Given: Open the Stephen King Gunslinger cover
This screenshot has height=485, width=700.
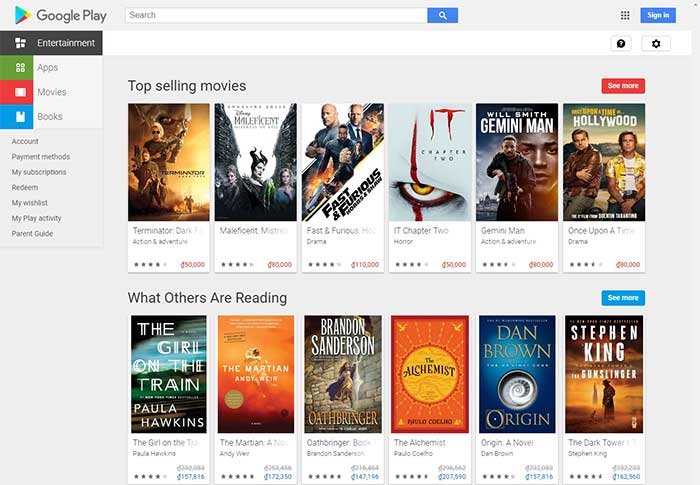Looking at the screenshot, I should pyautogui.click(x=604, y=374).
